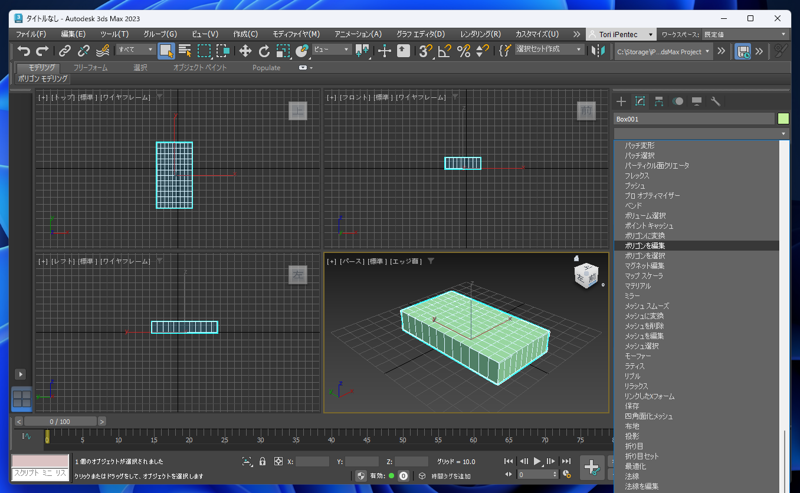The width and height of the screenshot is (800, 493).
Task: Open the Create command panel tab
Action: point(621,102)
